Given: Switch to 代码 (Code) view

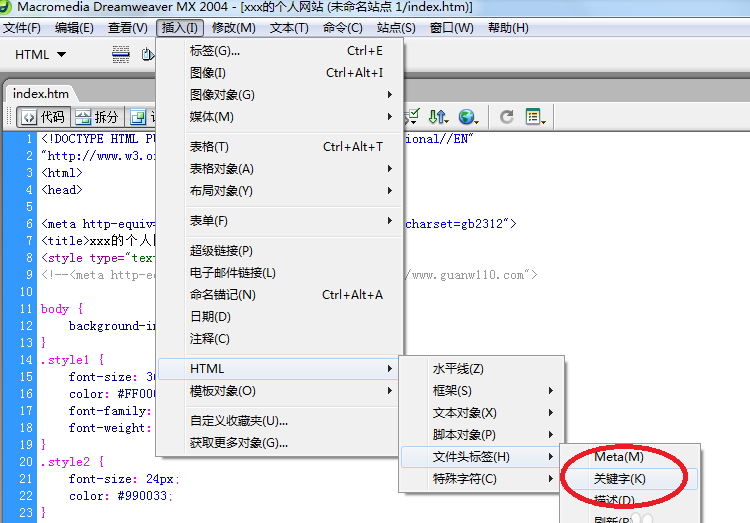Looking at the screenshot, I should click(x=44, y=117).
